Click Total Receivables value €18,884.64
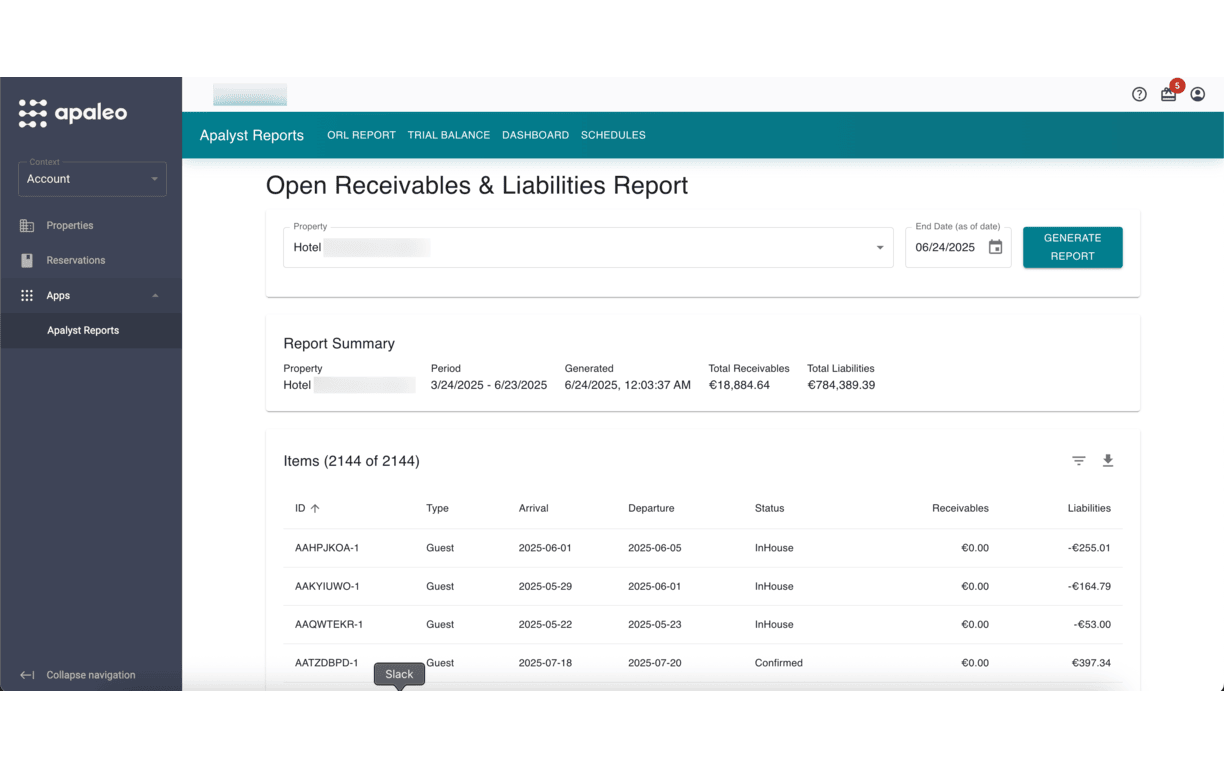This screenshot has height=768, width=1224. click(x=739, y=385)
